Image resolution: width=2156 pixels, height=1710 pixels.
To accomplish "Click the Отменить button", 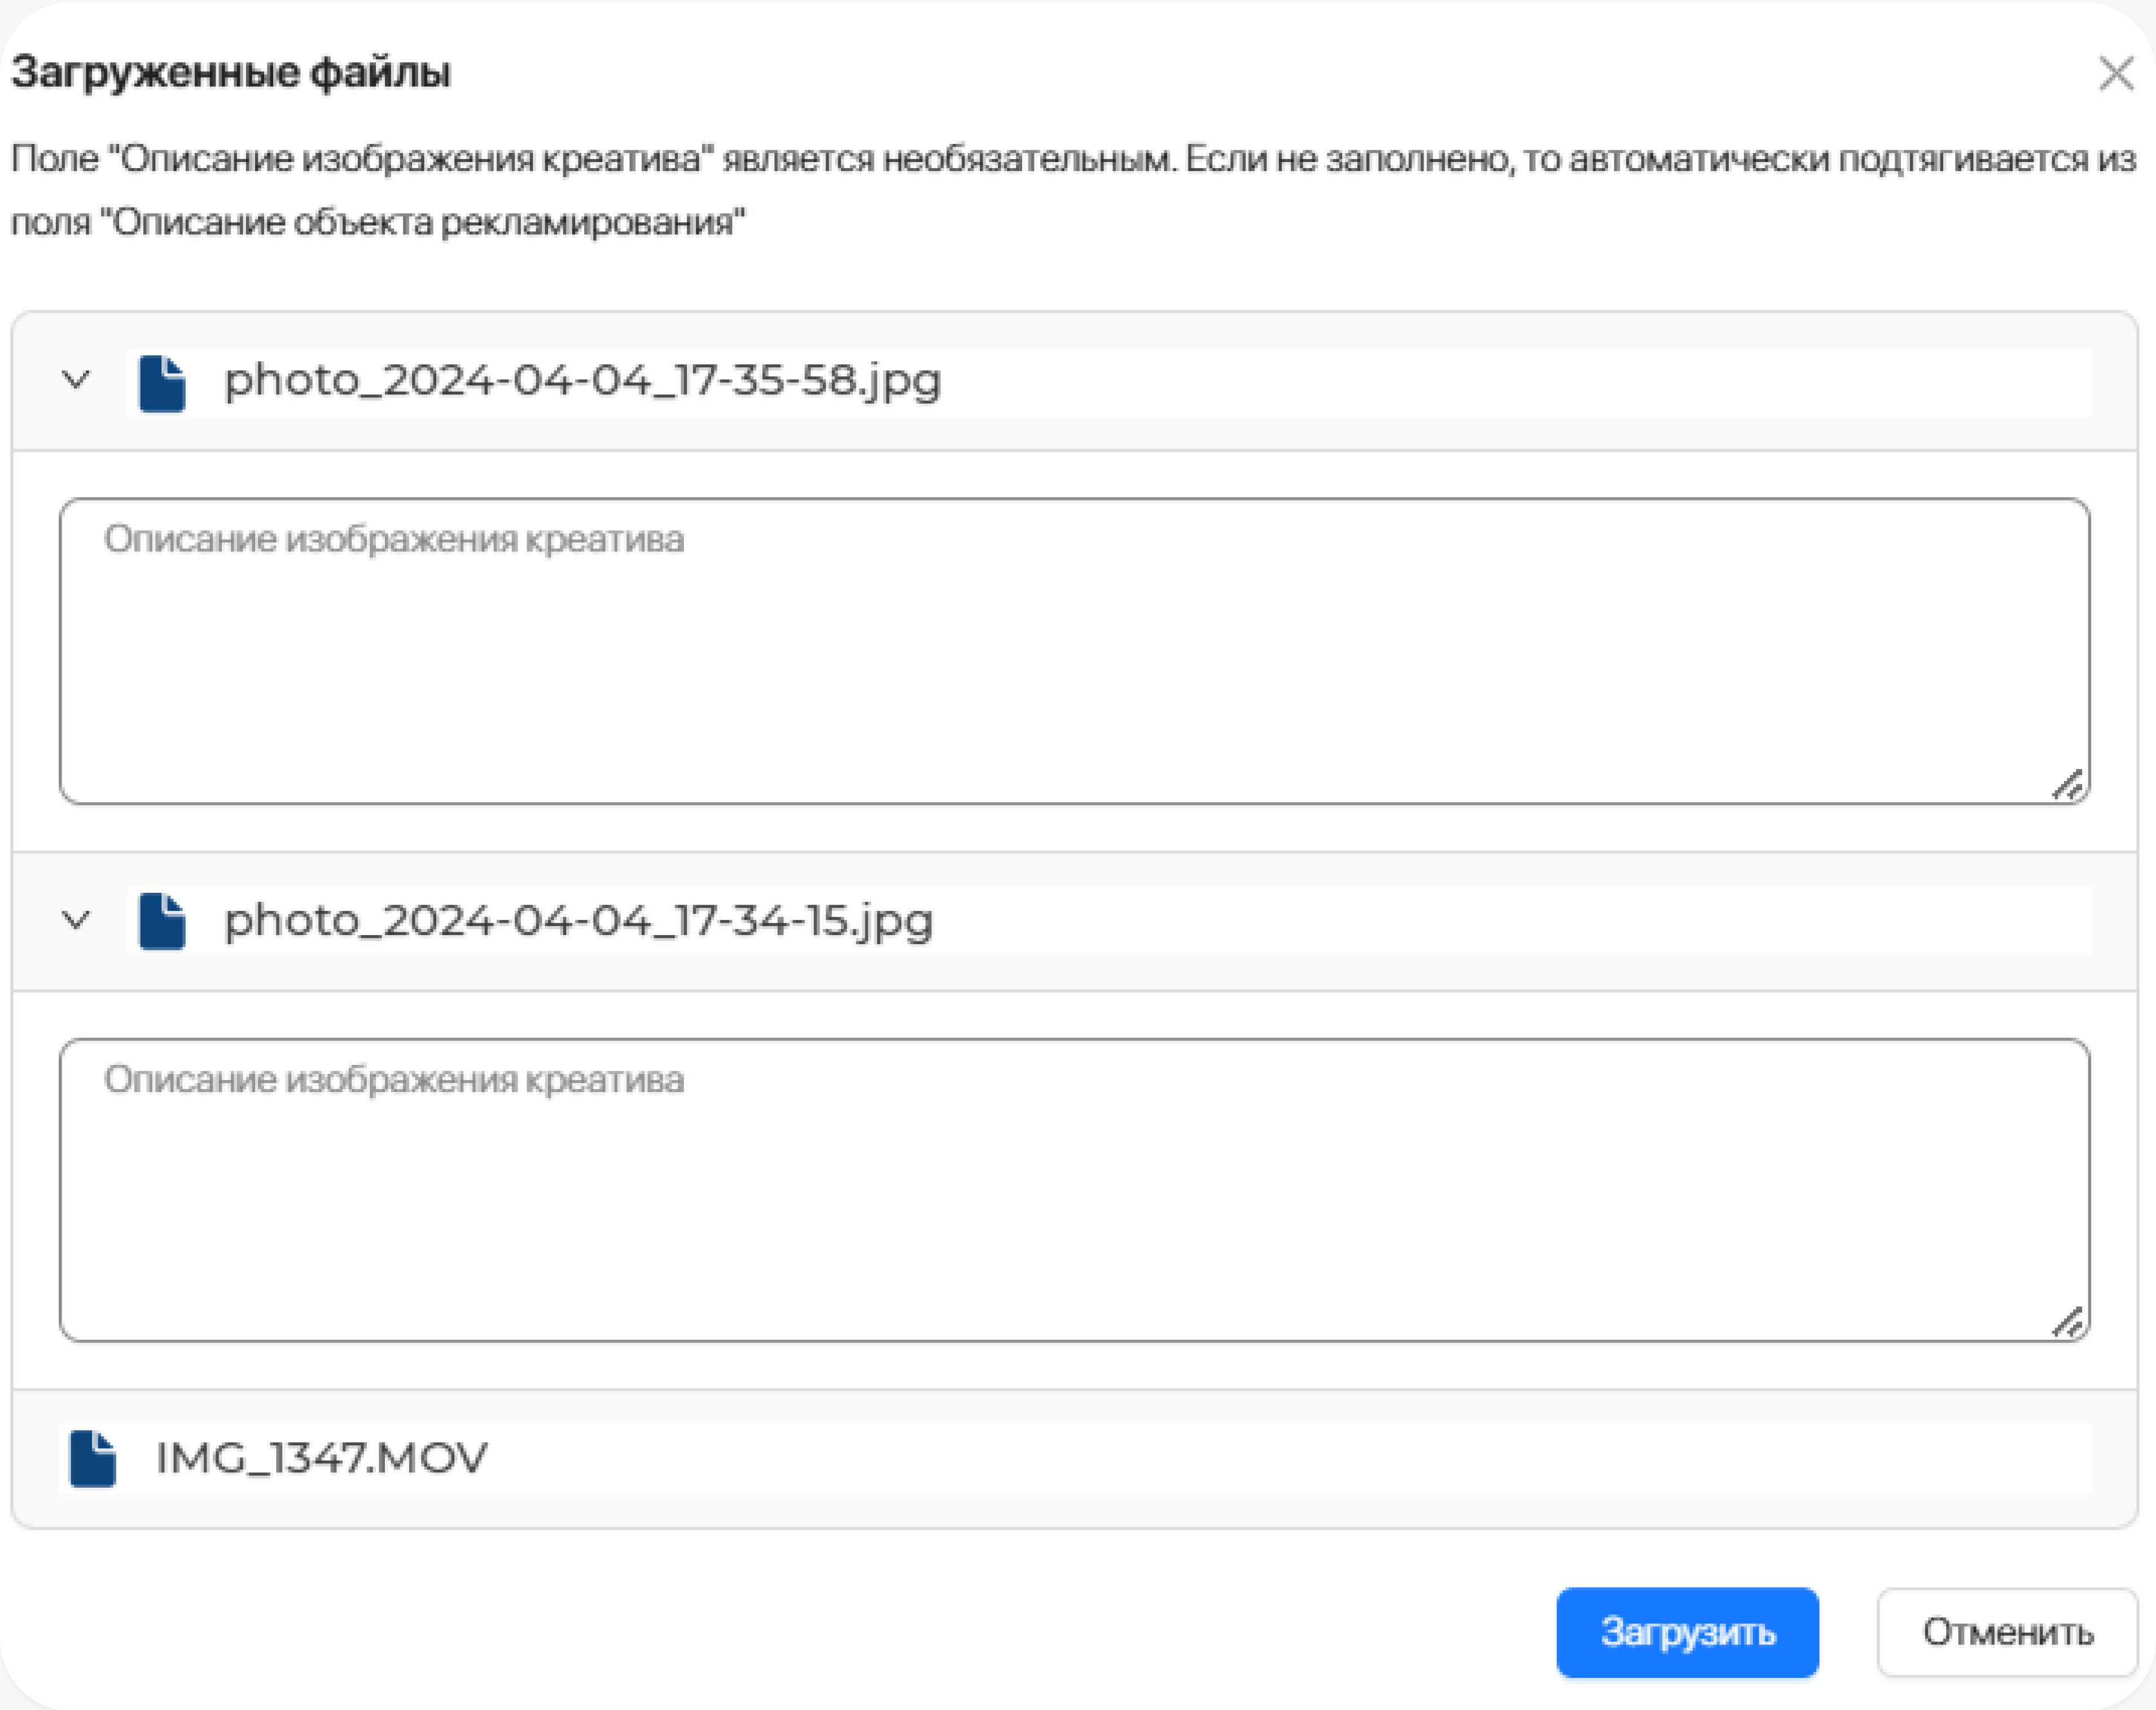I will coord(2007,1632).
